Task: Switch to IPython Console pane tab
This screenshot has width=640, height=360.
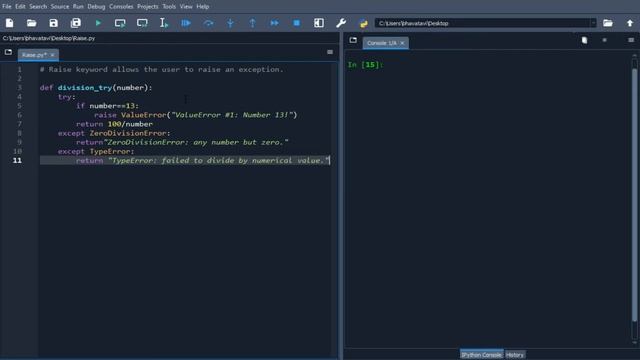Action: (x=481, y=355)
